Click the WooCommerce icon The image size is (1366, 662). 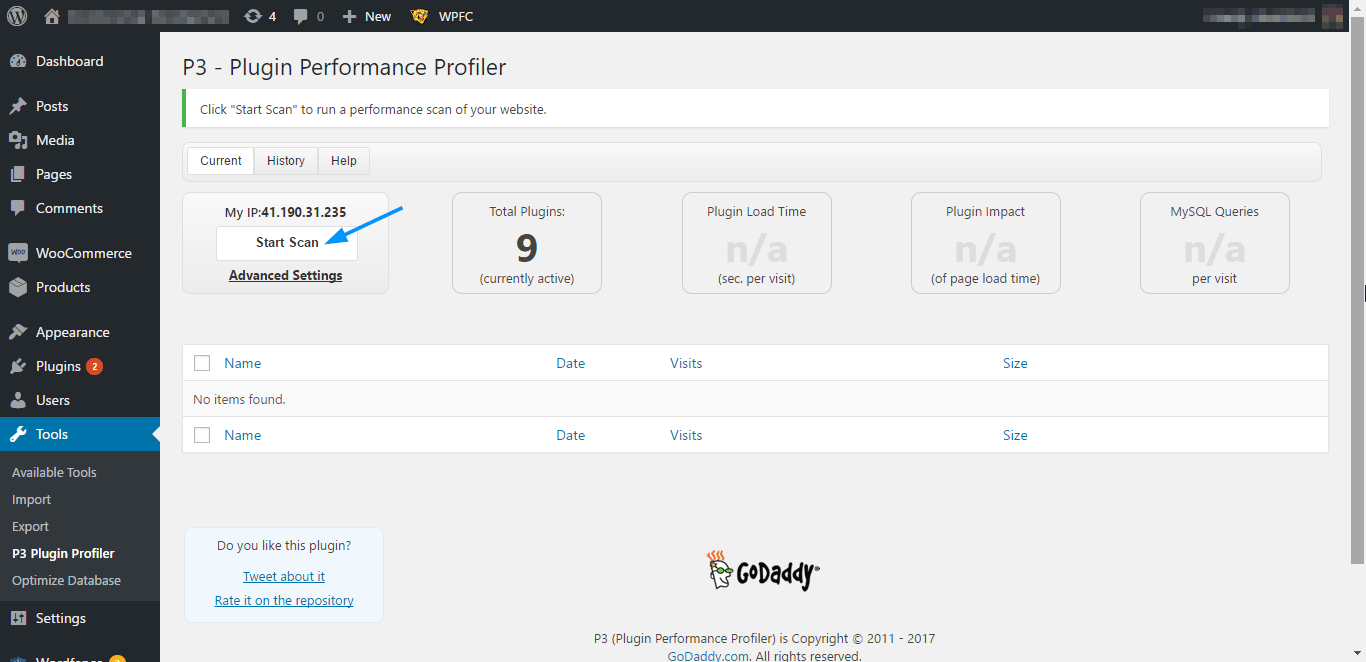click(x=18, y=253)
